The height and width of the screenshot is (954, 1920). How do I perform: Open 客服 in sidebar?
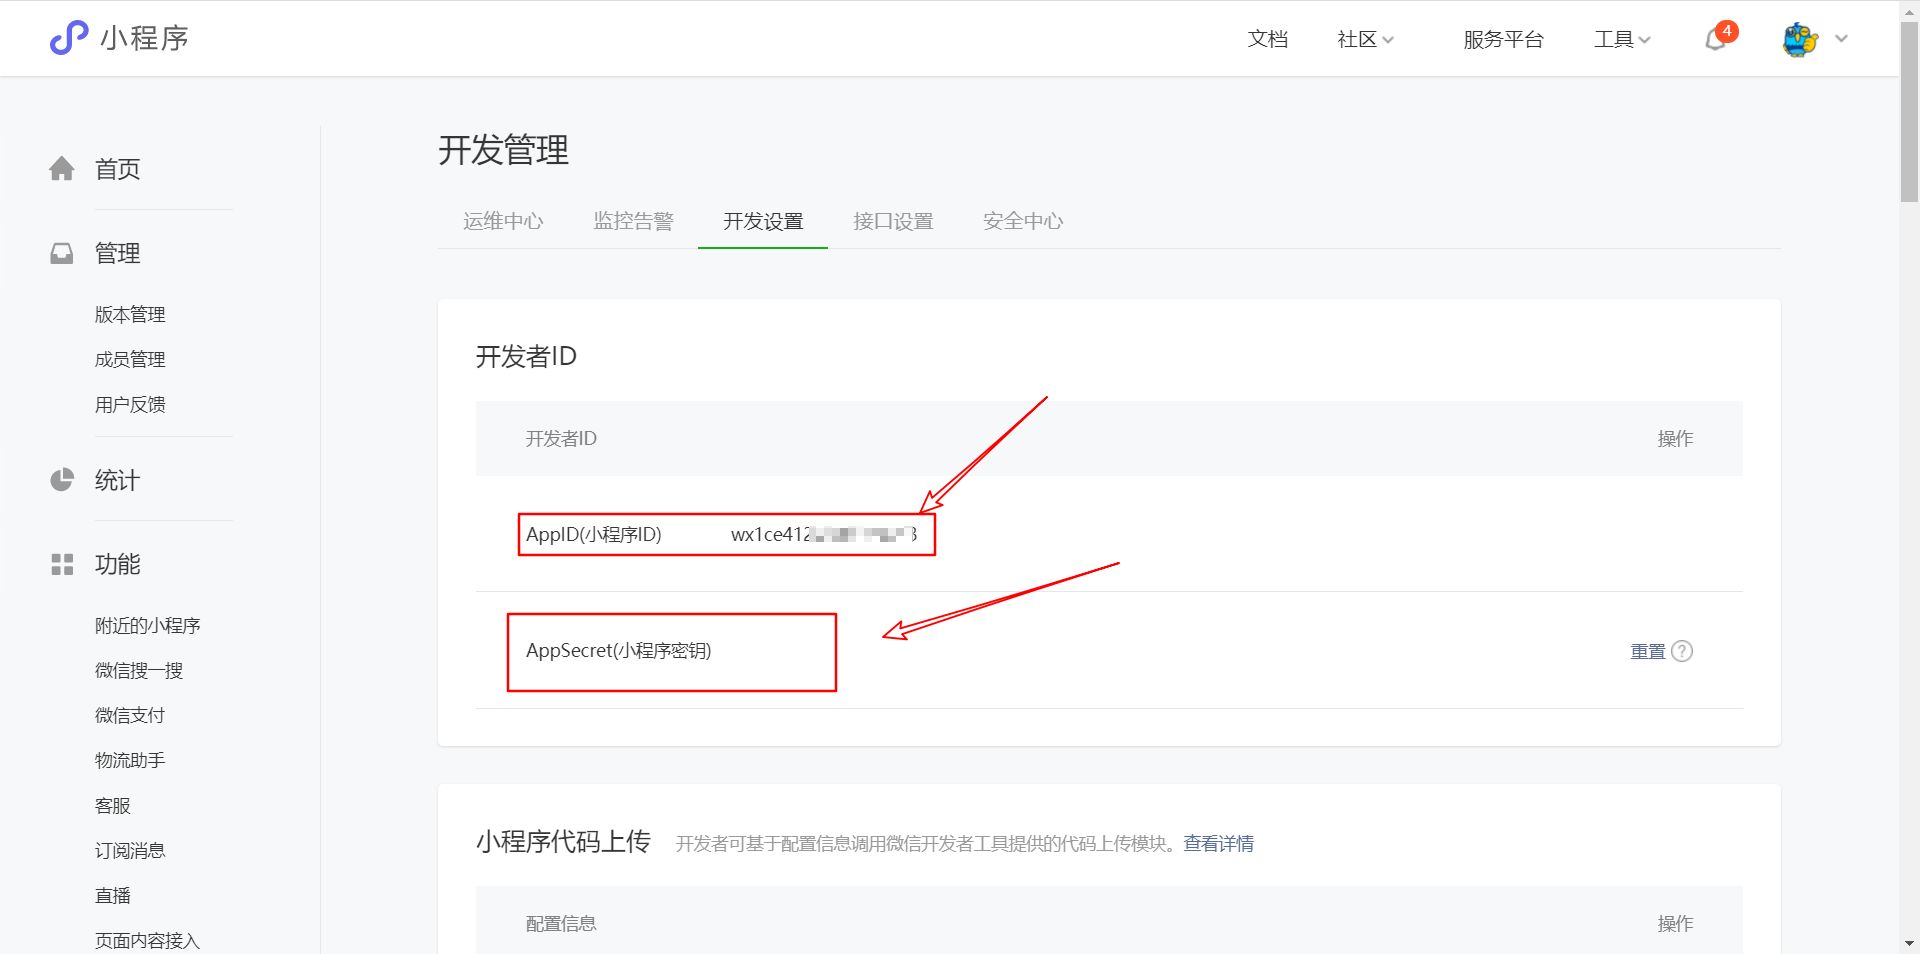pos(112,805)
